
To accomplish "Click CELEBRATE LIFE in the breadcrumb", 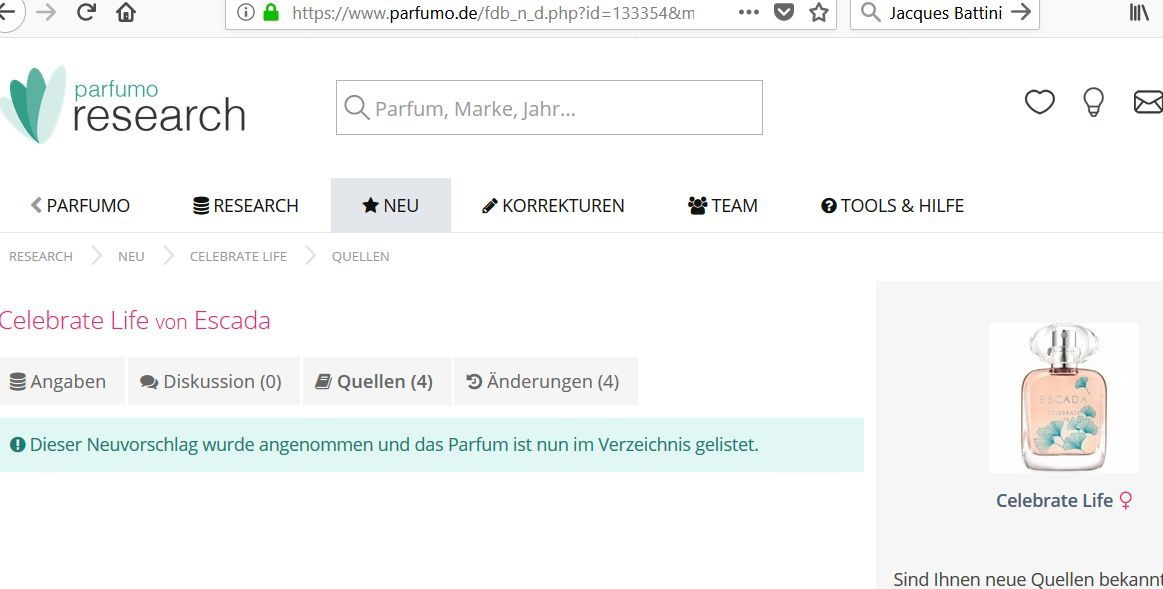I will point(238,257).
